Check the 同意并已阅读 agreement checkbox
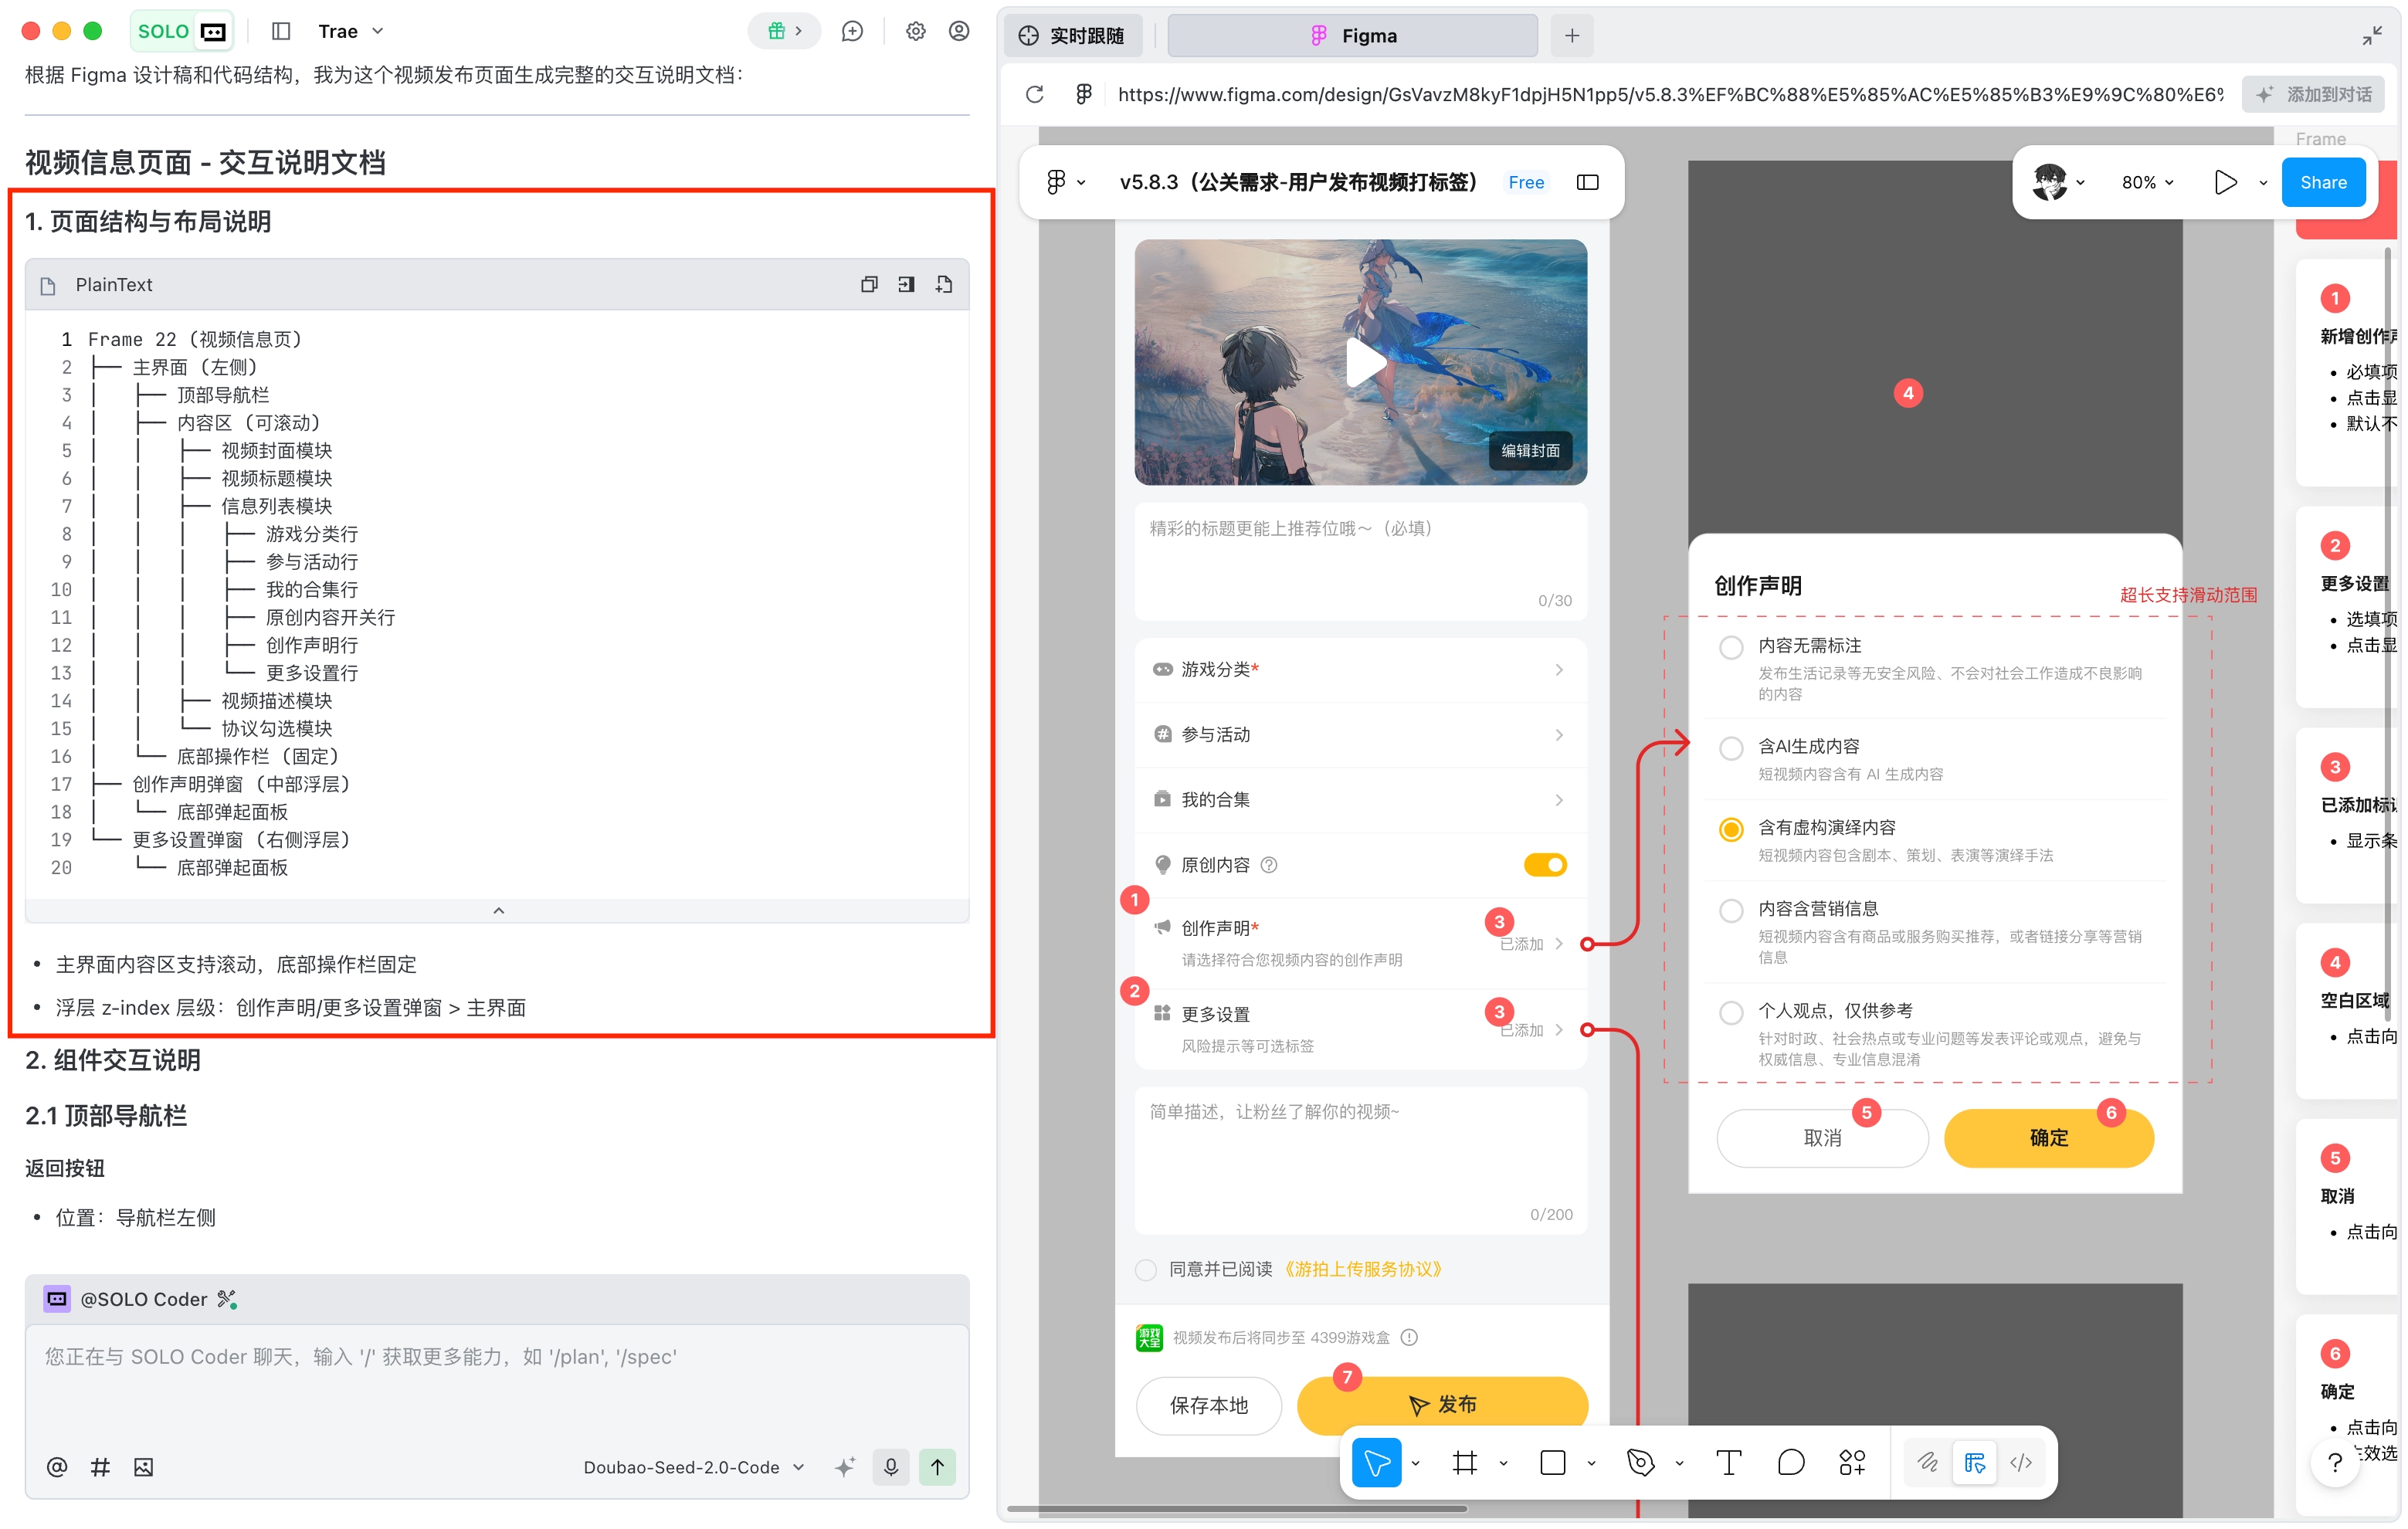The image size is (2408, 1529). [x=1146, y=1270]
